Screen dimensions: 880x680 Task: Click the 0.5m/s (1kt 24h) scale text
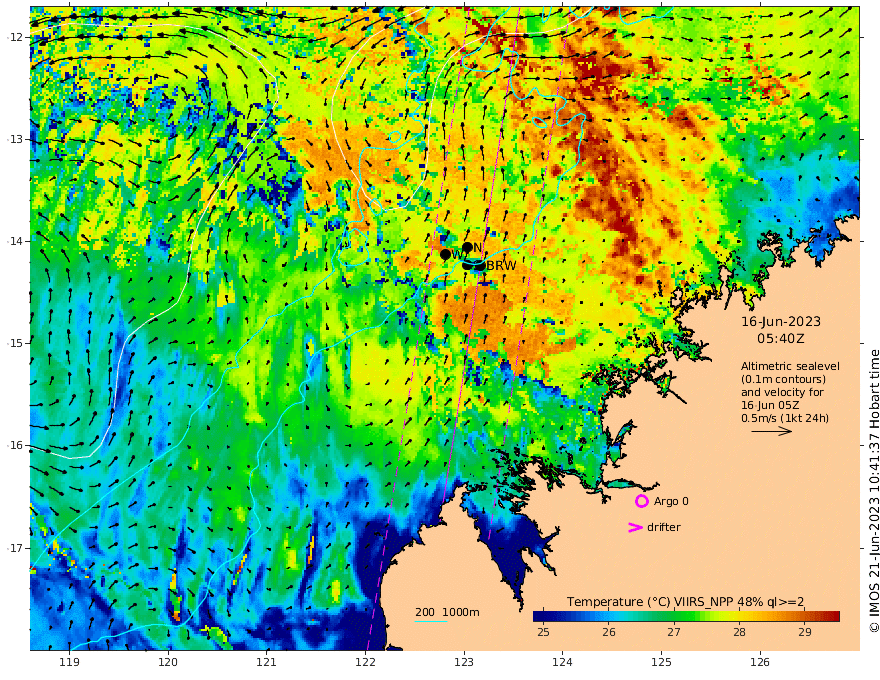[785, 418]
